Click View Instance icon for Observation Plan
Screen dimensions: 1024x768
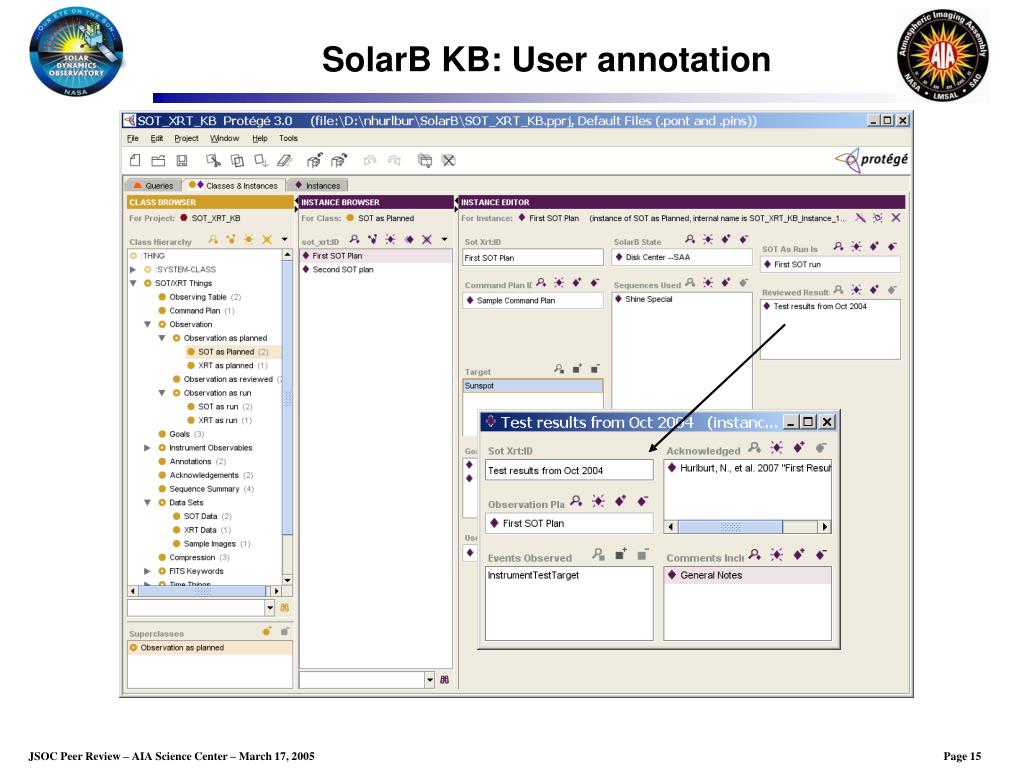tap(576, 501)
